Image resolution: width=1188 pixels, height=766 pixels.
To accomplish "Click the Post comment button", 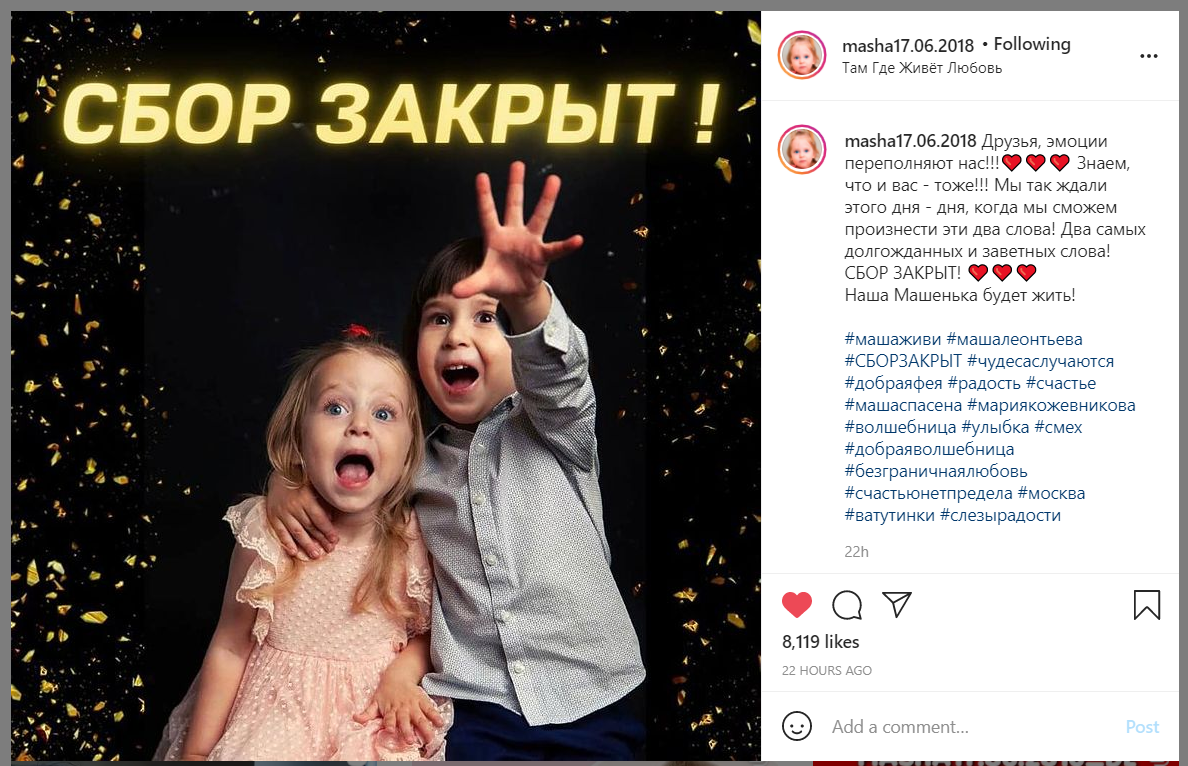I will click(1142, 727).
